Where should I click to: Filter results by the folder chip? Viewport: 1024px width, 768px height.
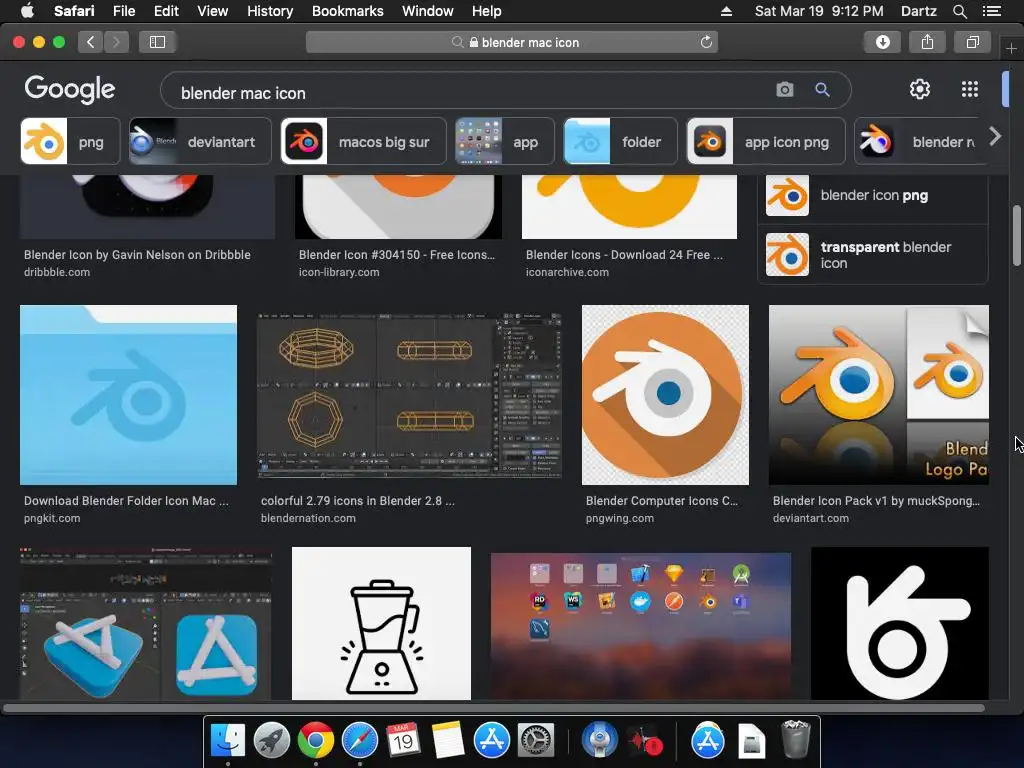coord(620,141)
